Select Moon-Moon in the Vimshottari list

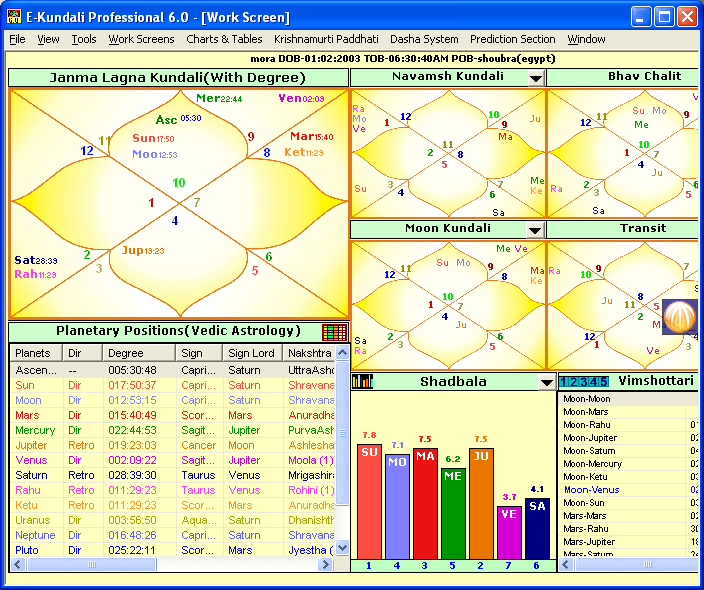click(629, 399)
